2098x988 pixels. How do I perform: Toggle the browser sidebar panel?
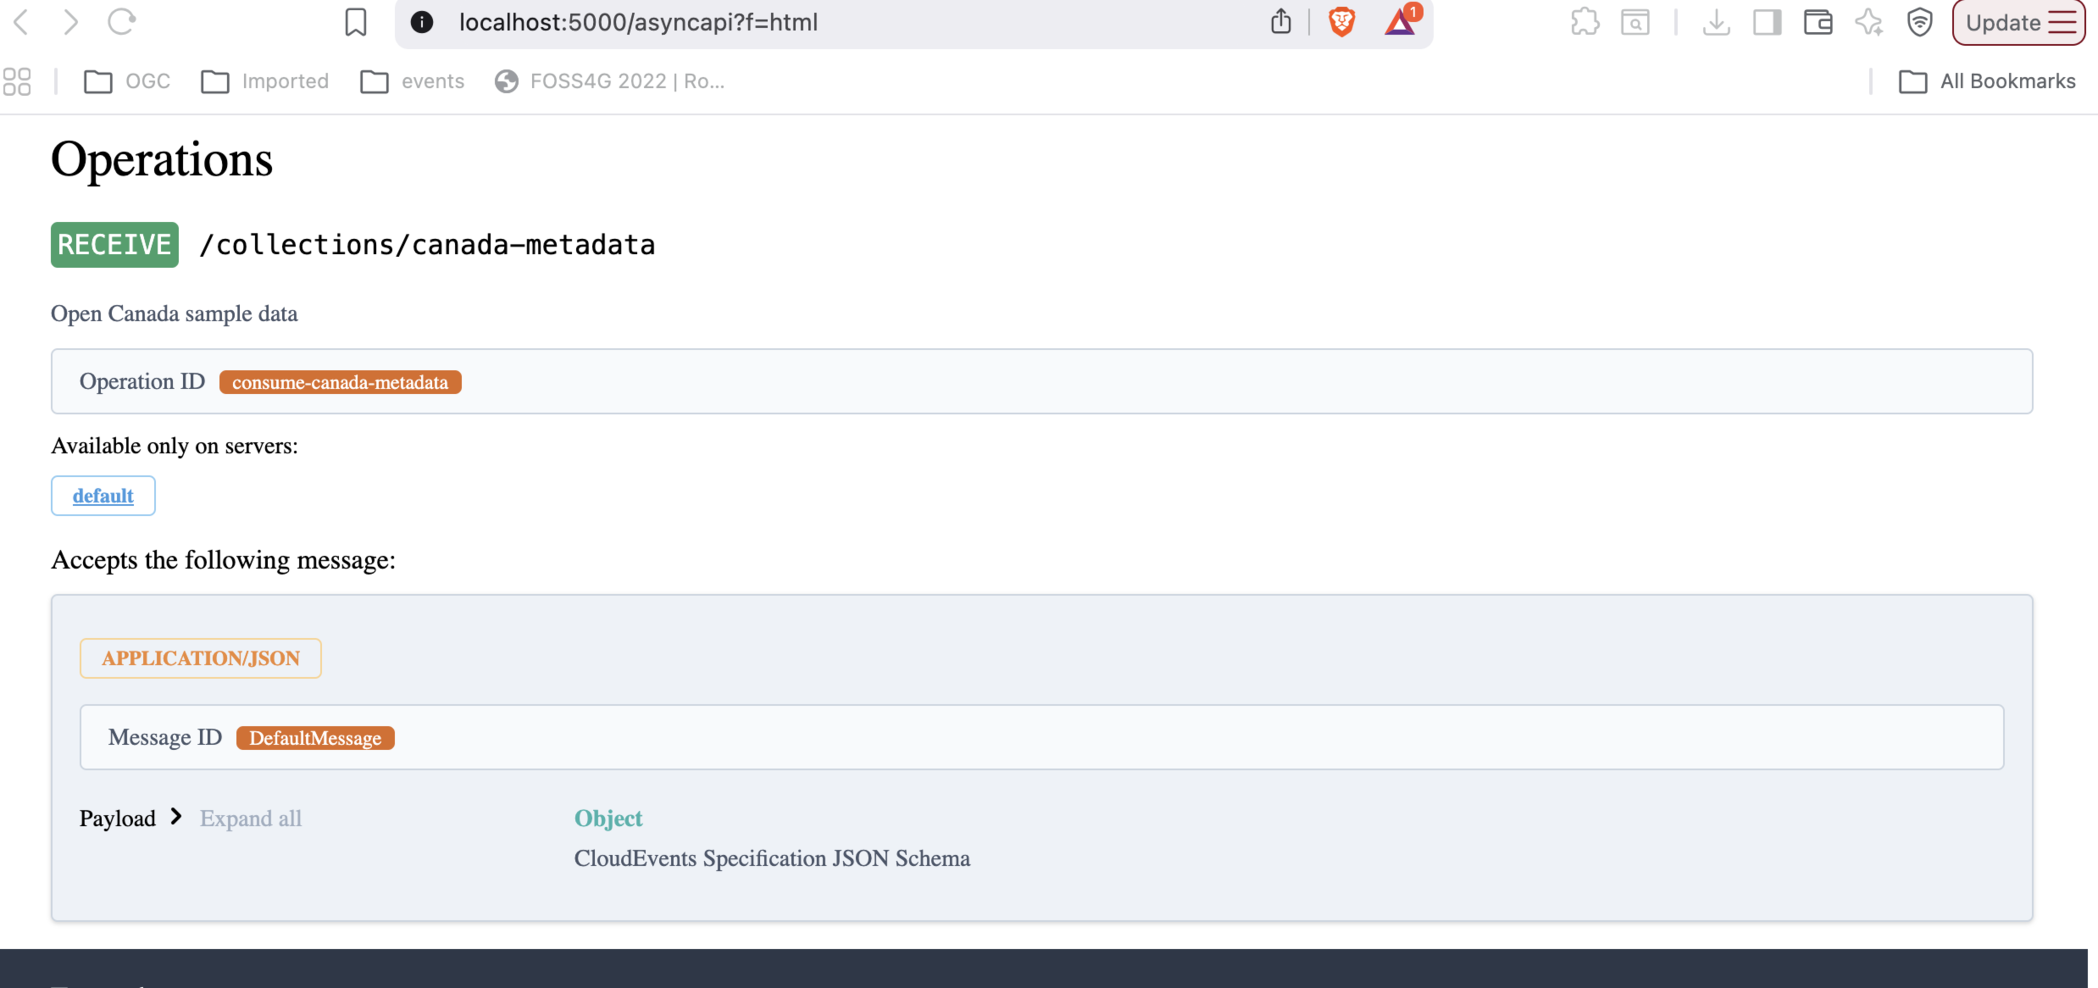pyautogui.click(x=1767, y=22)
